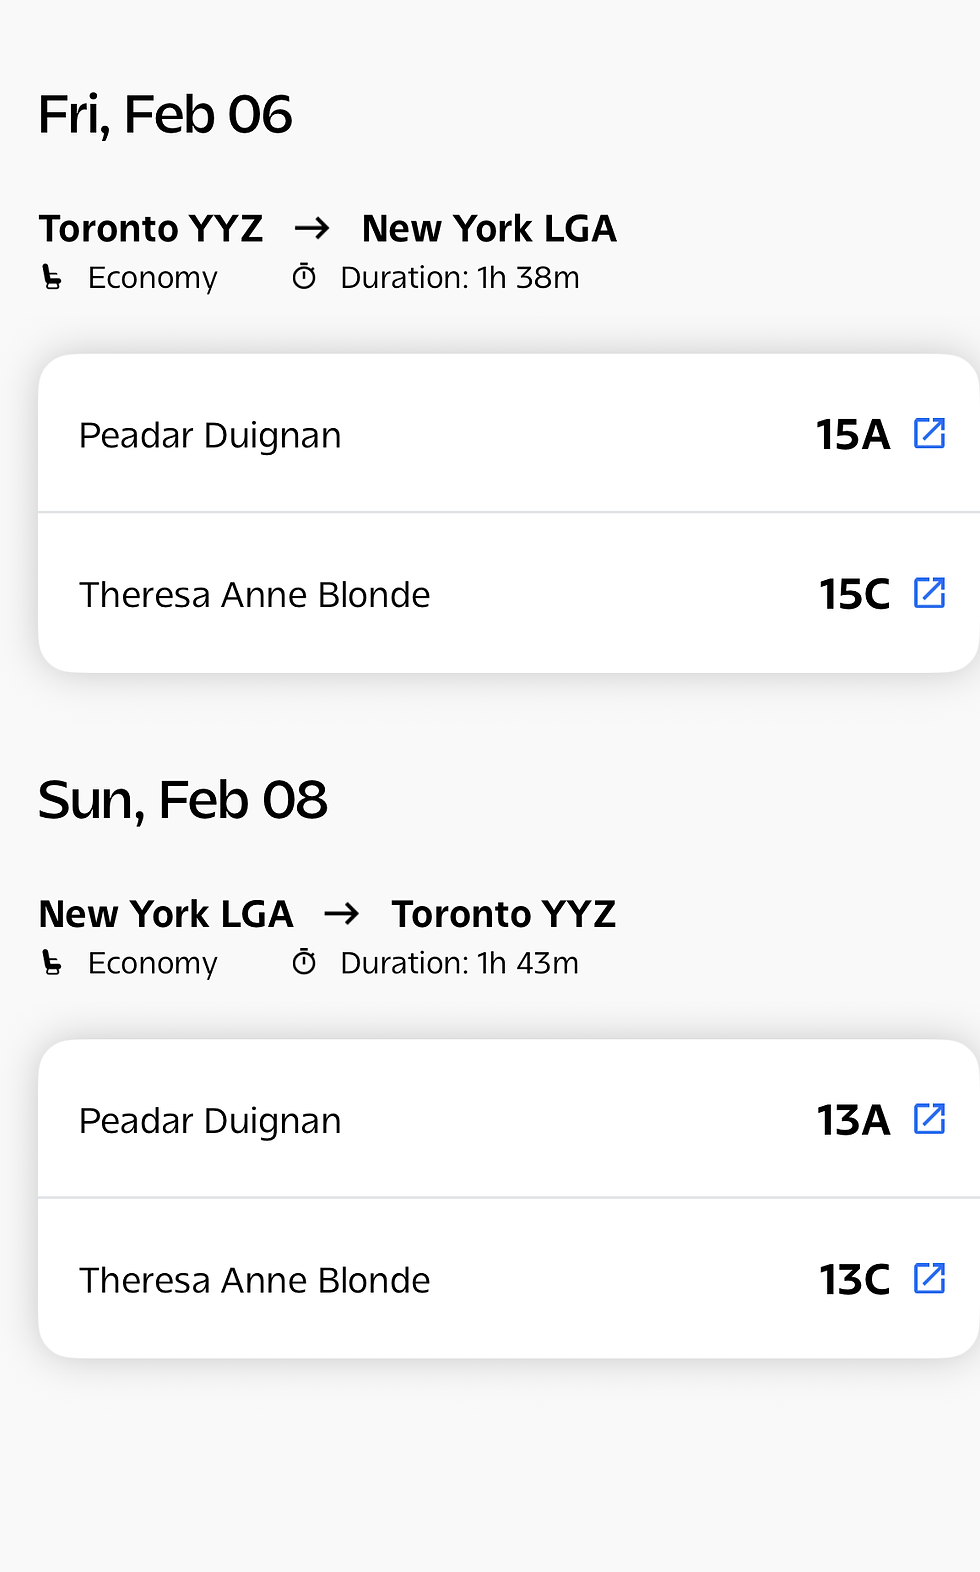
Task: Click the Fri, Feb 06 date heading
Action: 165,114
